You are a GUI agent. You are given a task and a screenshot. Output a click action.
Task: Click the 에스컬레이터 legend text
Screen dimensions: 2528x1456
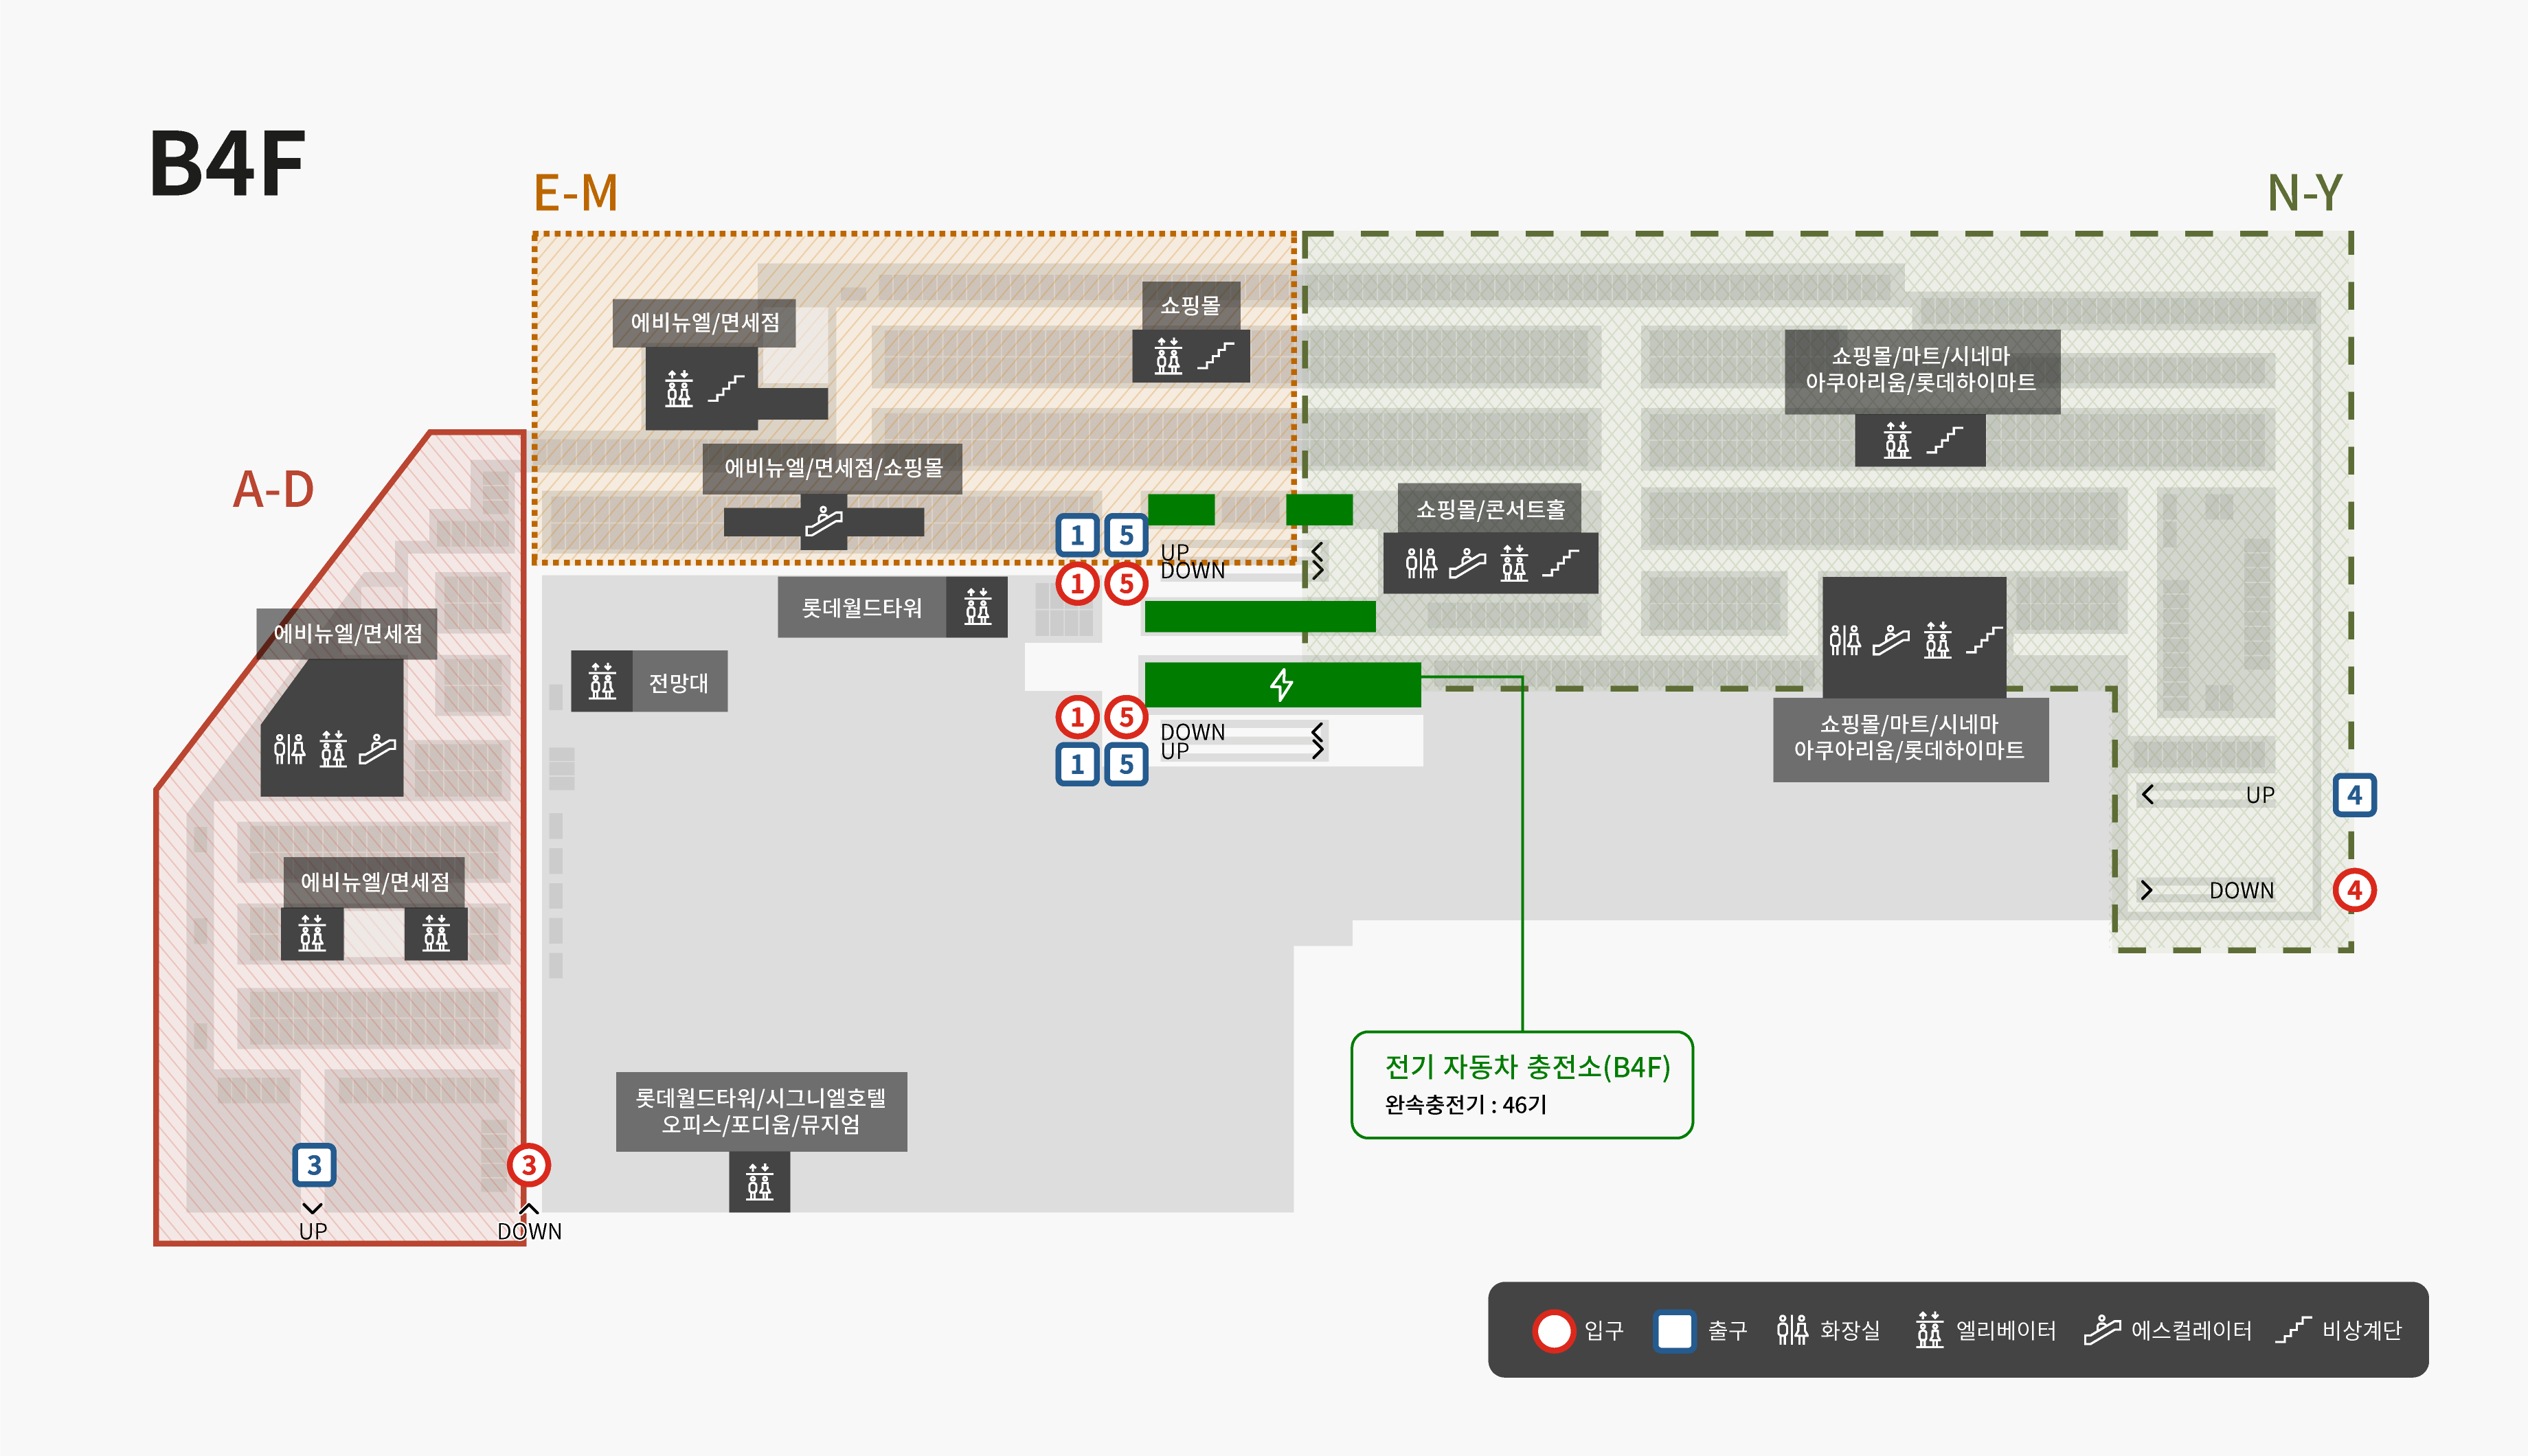[2191, 1330]
